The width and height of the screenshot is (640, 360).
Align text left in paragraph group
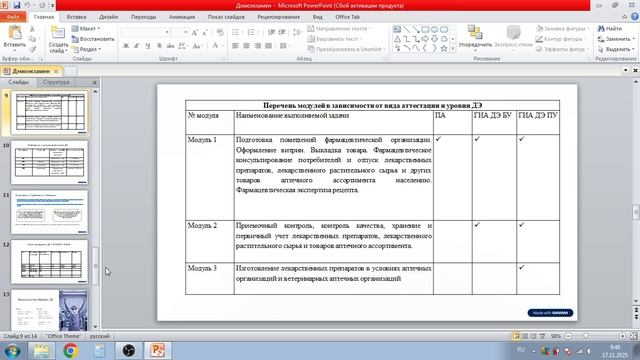click(x=236, y=46)
